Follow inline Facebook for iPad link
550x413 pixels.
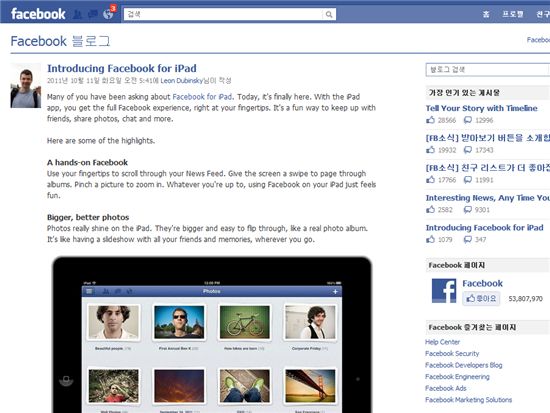click(202, 96)
